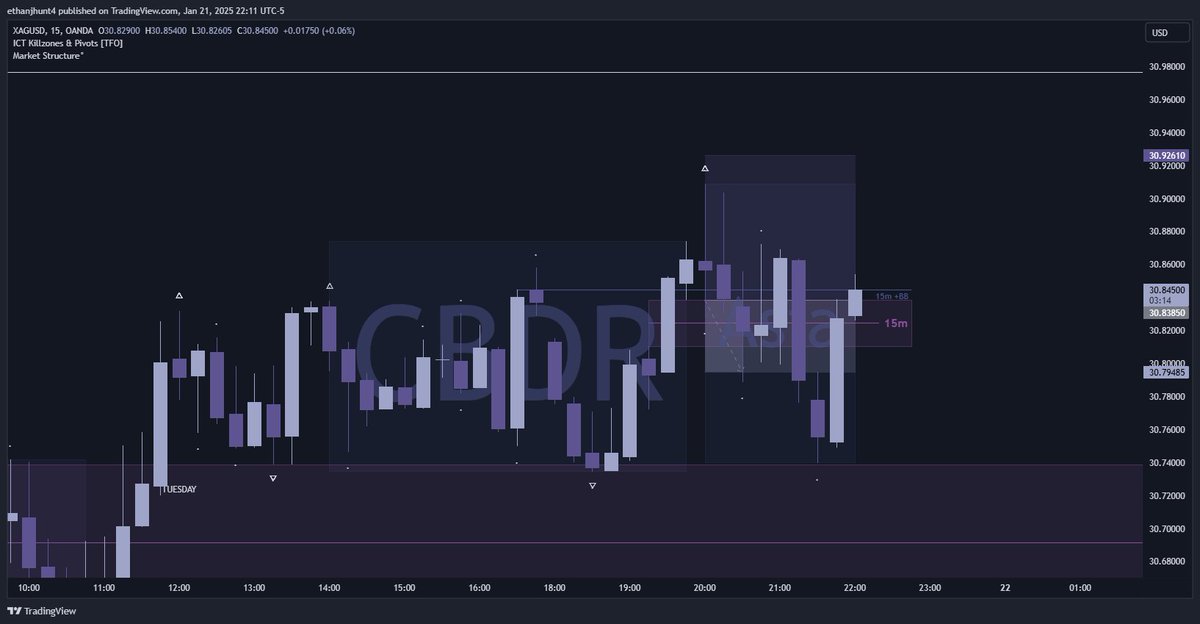Image resolution: width=1200 pixels, height=624 pixels.
Task: Click the 12:00 time axis label
Action: tap(179, 588)
